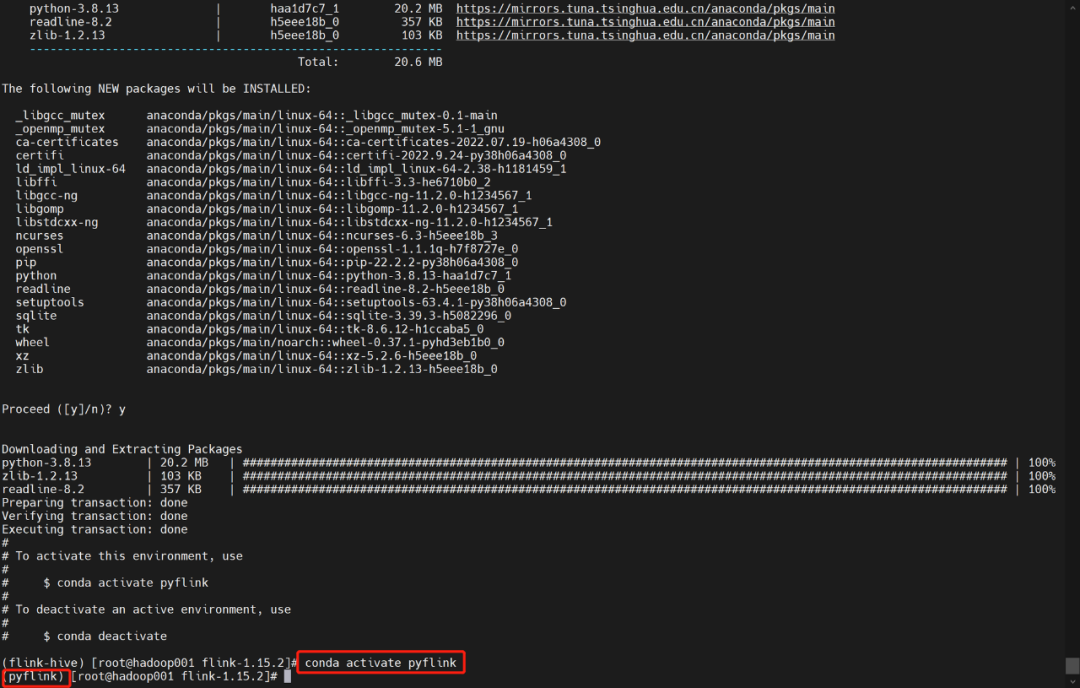This screenshot has width=1080, height=688.
Task: Click the '$ conda deactivate' hint line
Action: coord(105,636)
